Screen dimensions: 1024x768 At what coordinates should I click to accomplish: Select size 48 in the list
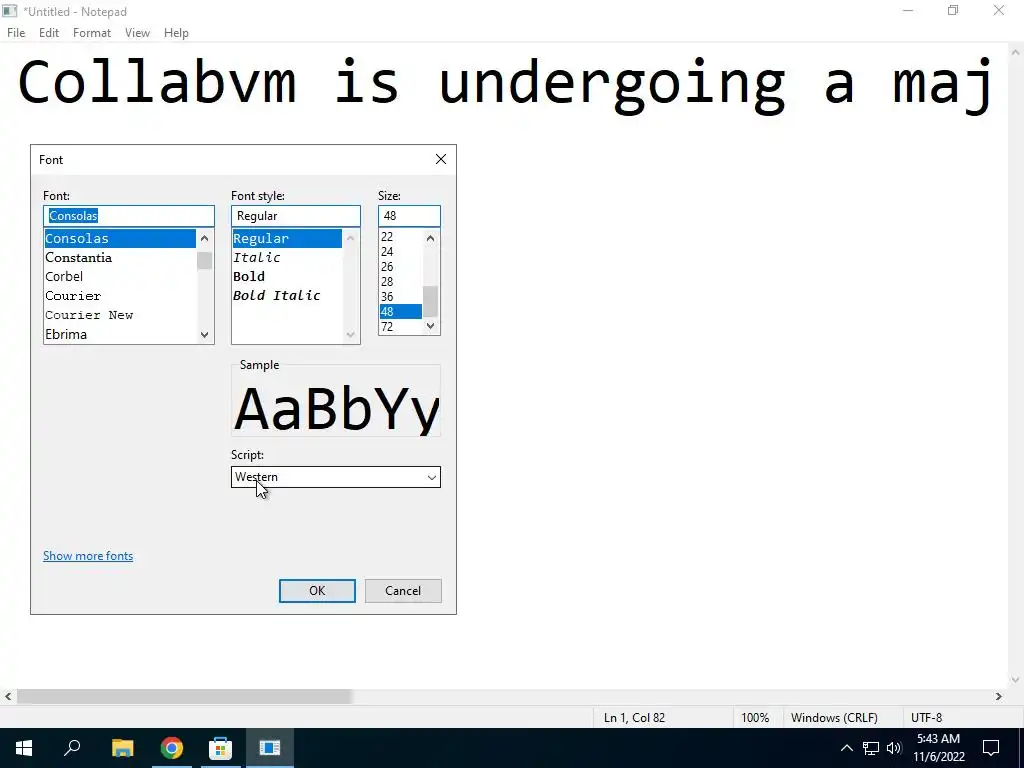pos(400,312)
